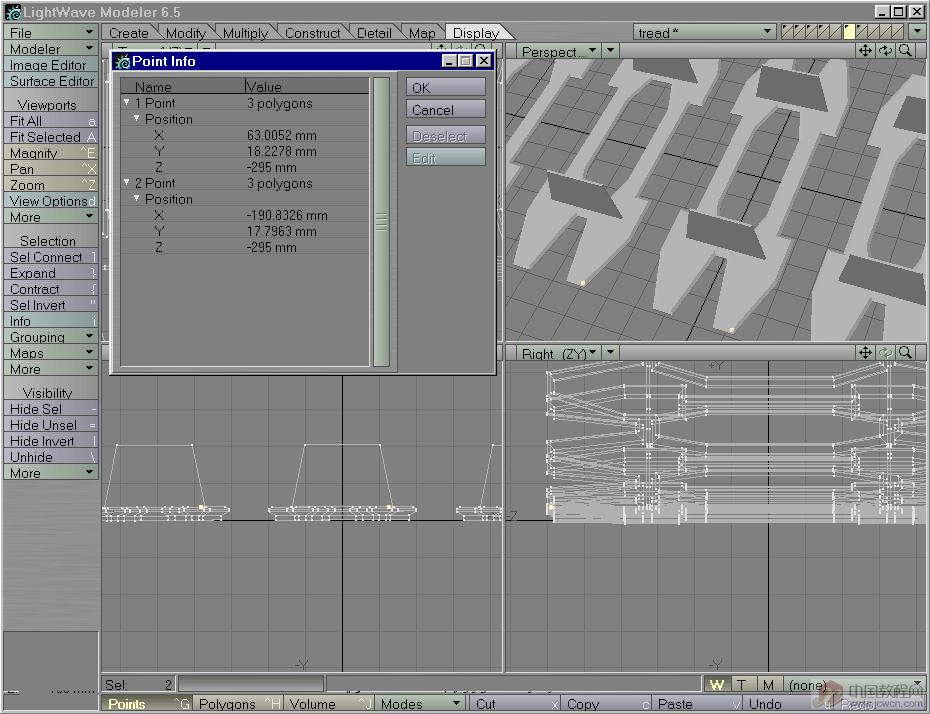Switch to Volume selection mode
This screenshot has height=714, width=930.
[x=330, y=704]
